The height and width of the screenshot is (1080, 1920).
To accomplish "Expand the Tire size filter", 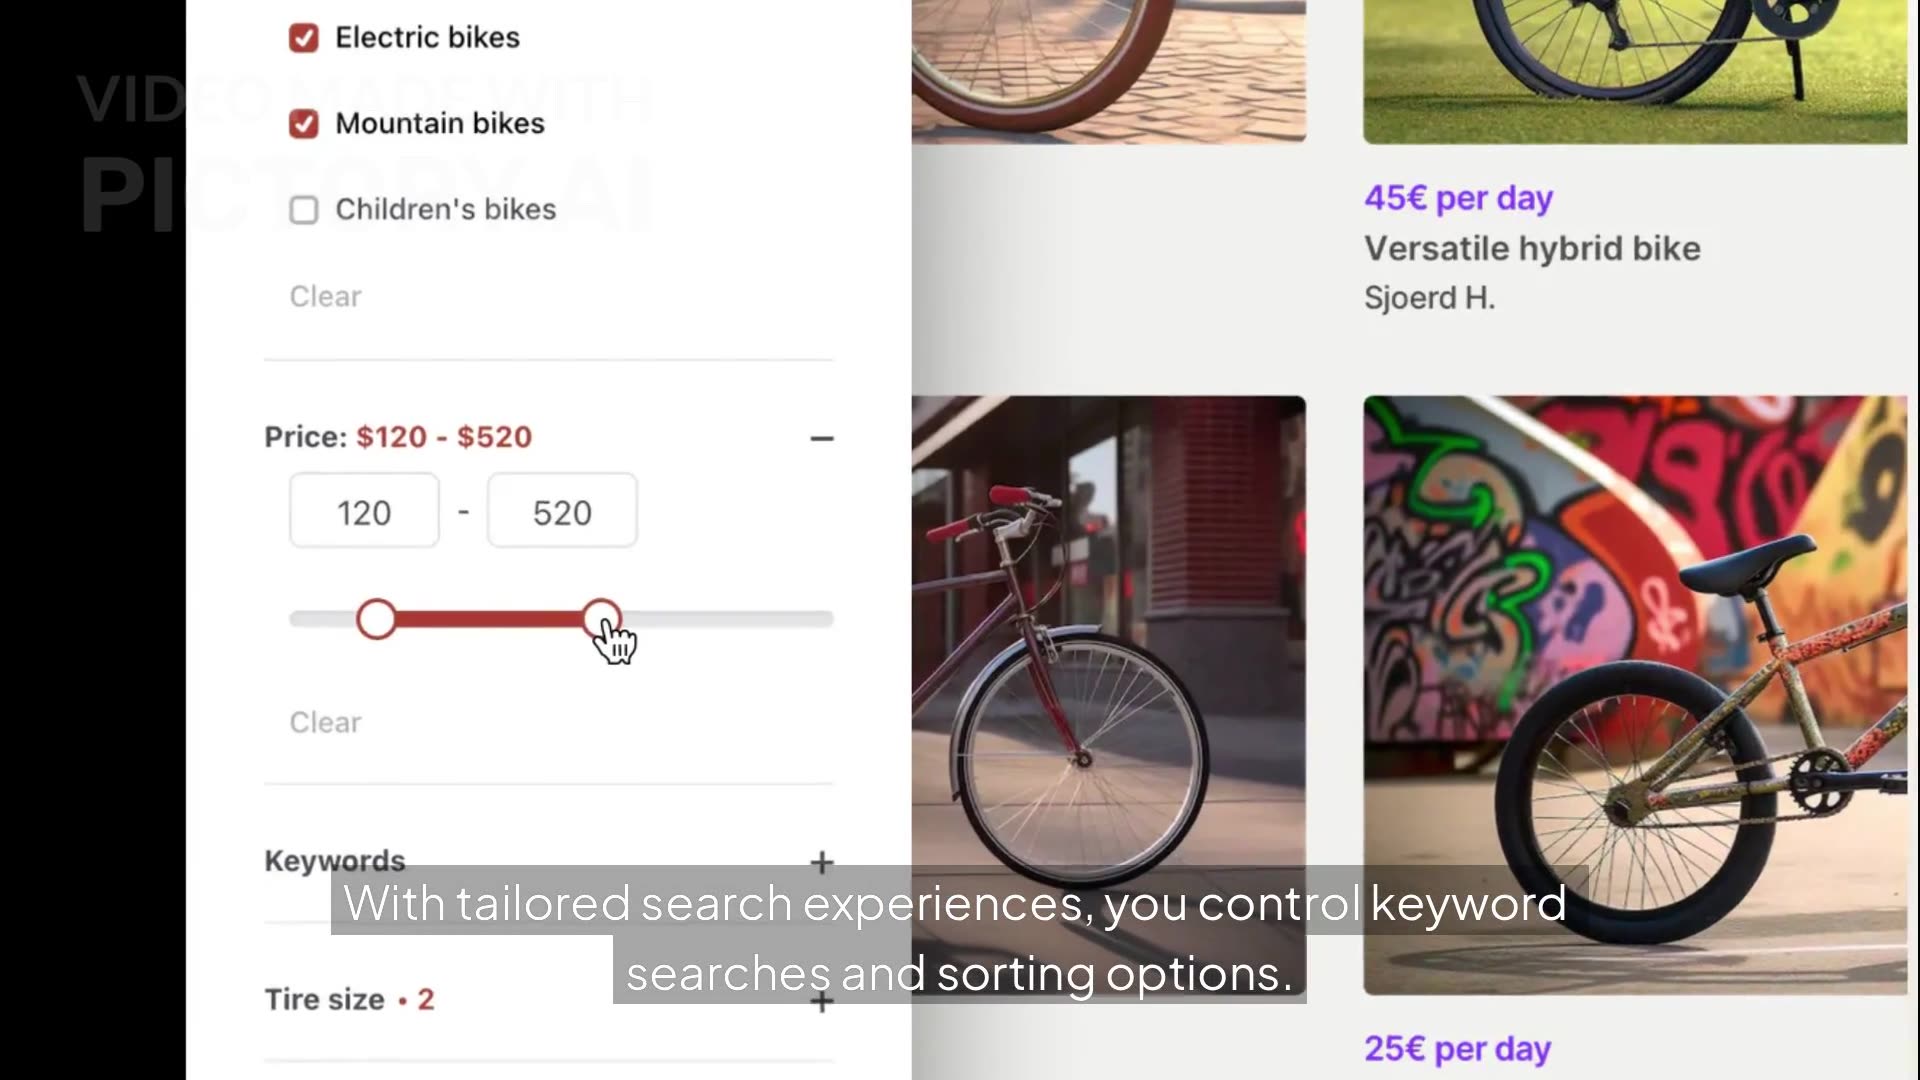I will pyautogui.click(x=822, y=1001).
